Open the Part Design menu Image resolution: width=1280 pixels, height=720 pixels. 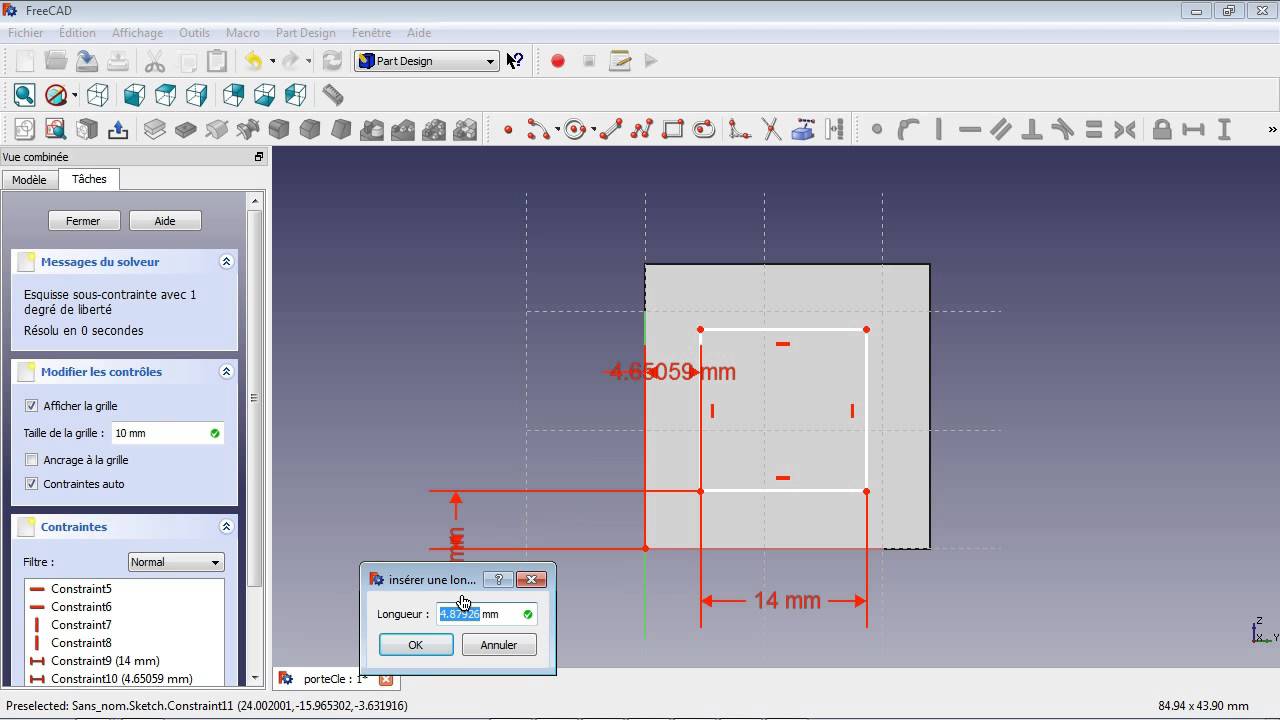[x=306, y=33]
